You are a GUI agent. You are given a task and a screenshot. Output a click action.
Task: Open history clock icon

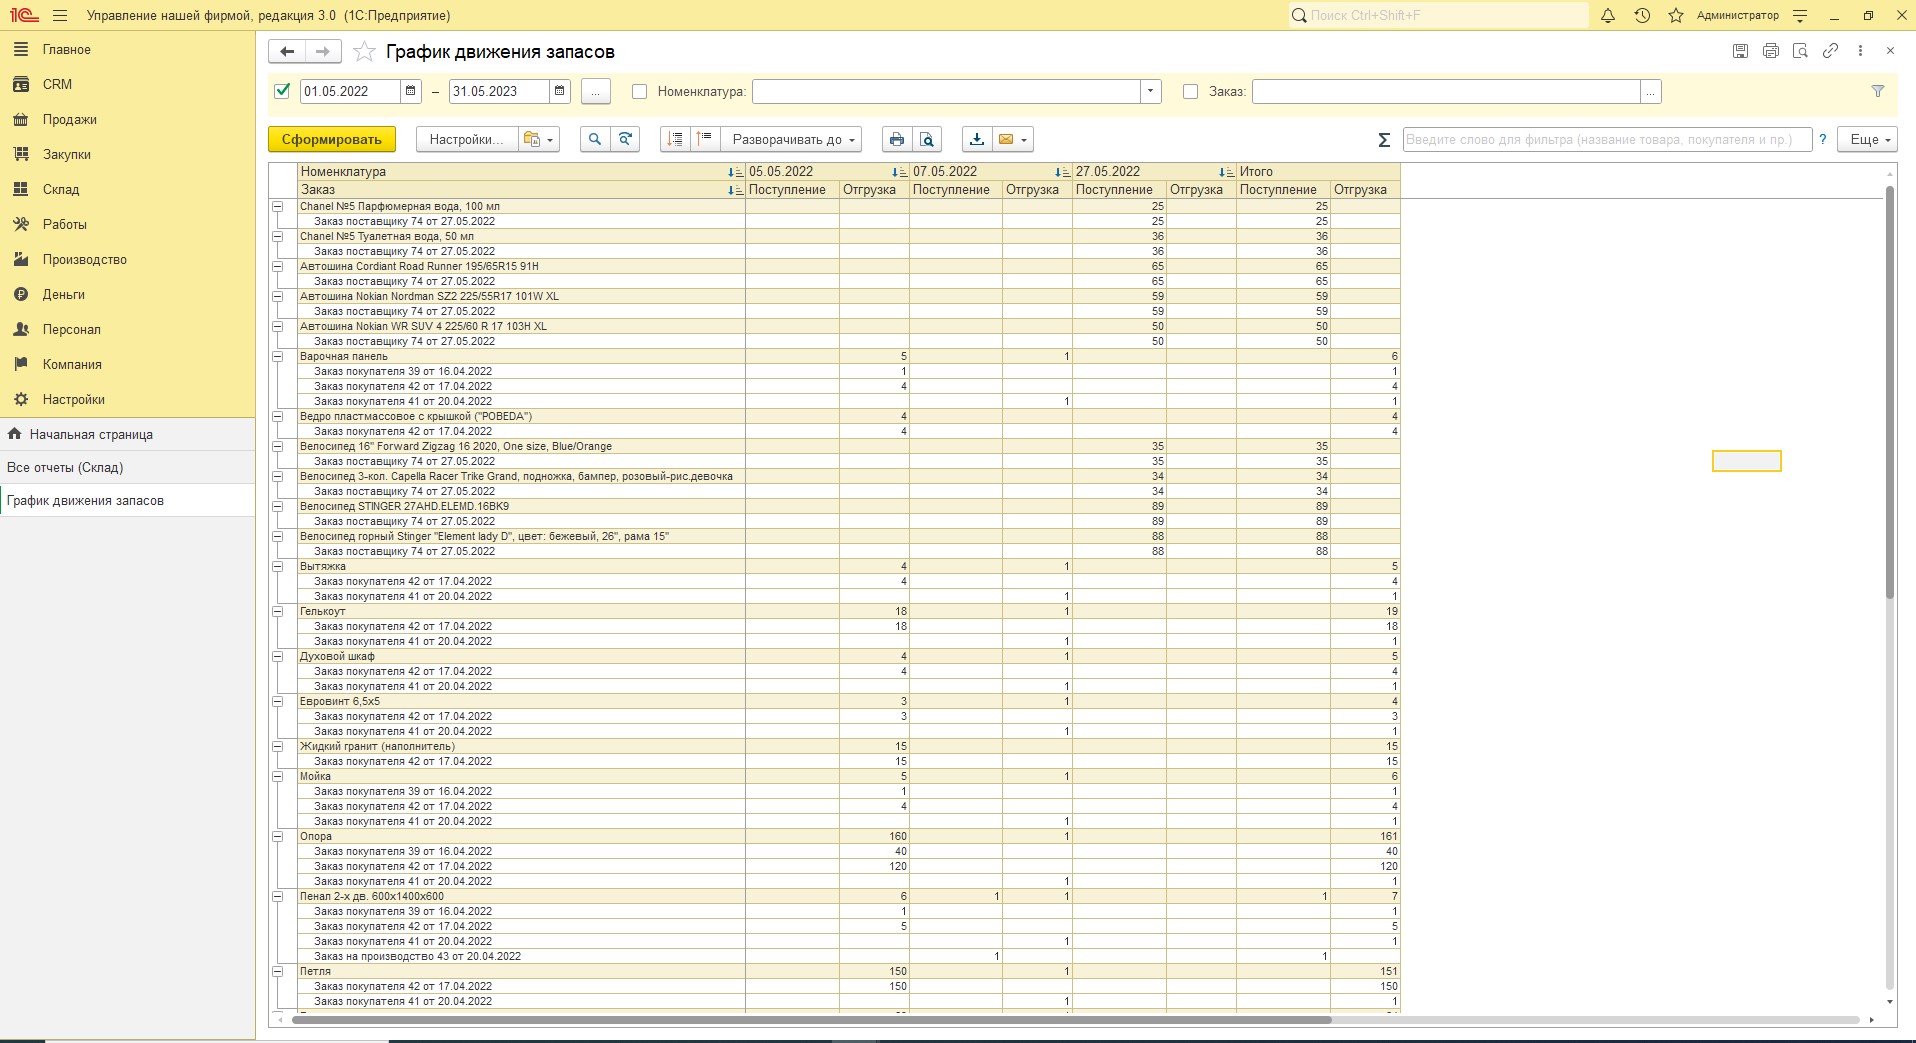(1642, 16)
